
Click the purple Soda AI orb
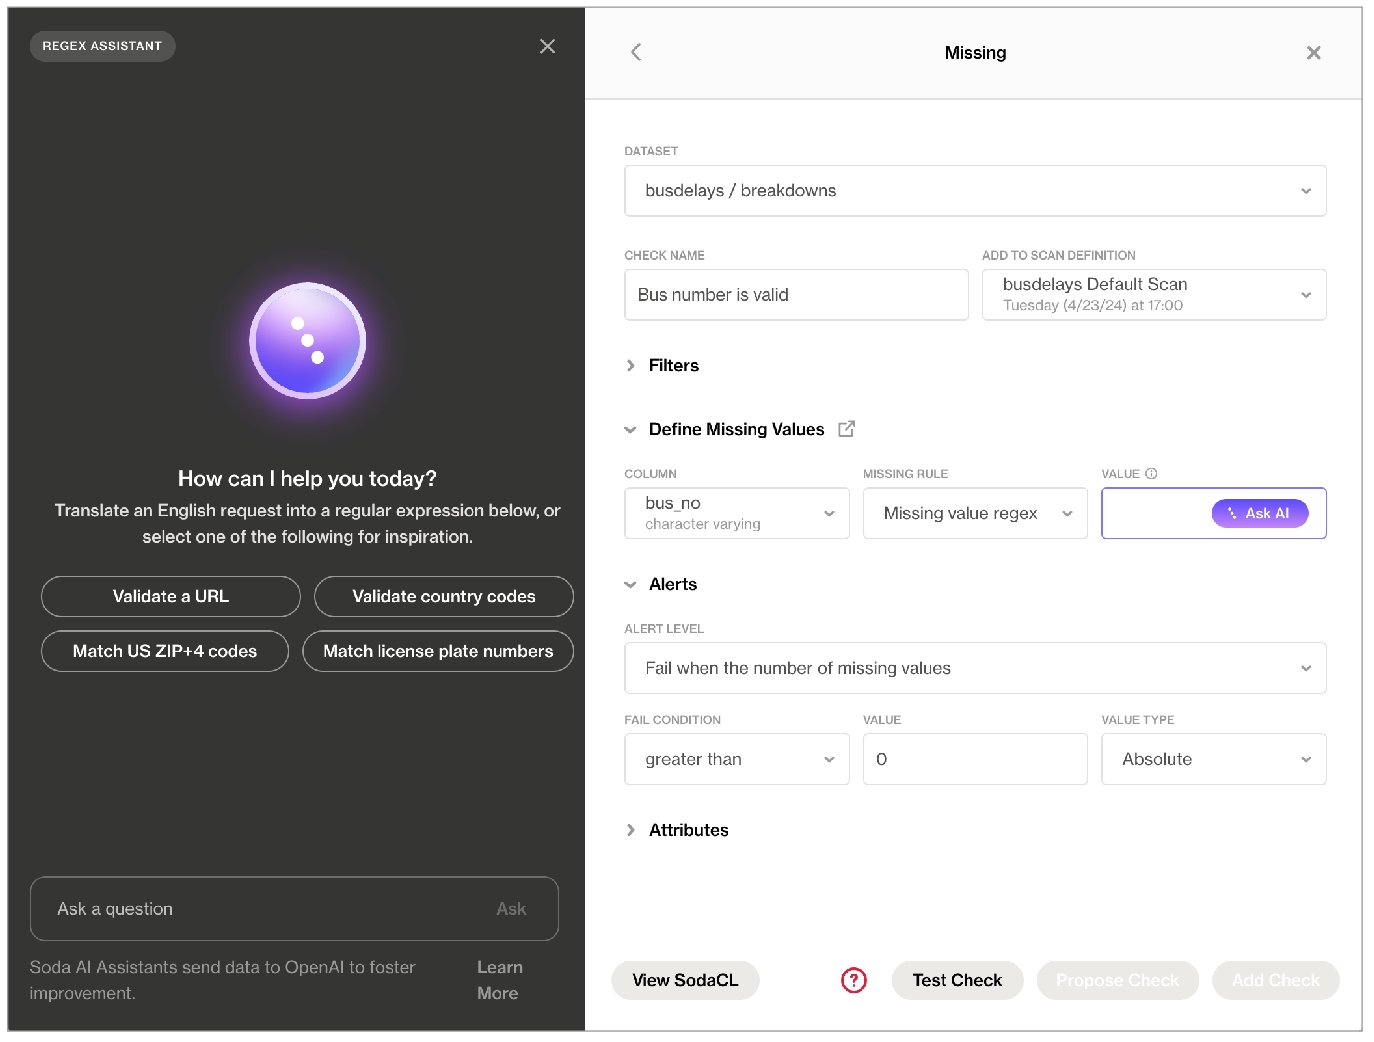pos(307,341)
